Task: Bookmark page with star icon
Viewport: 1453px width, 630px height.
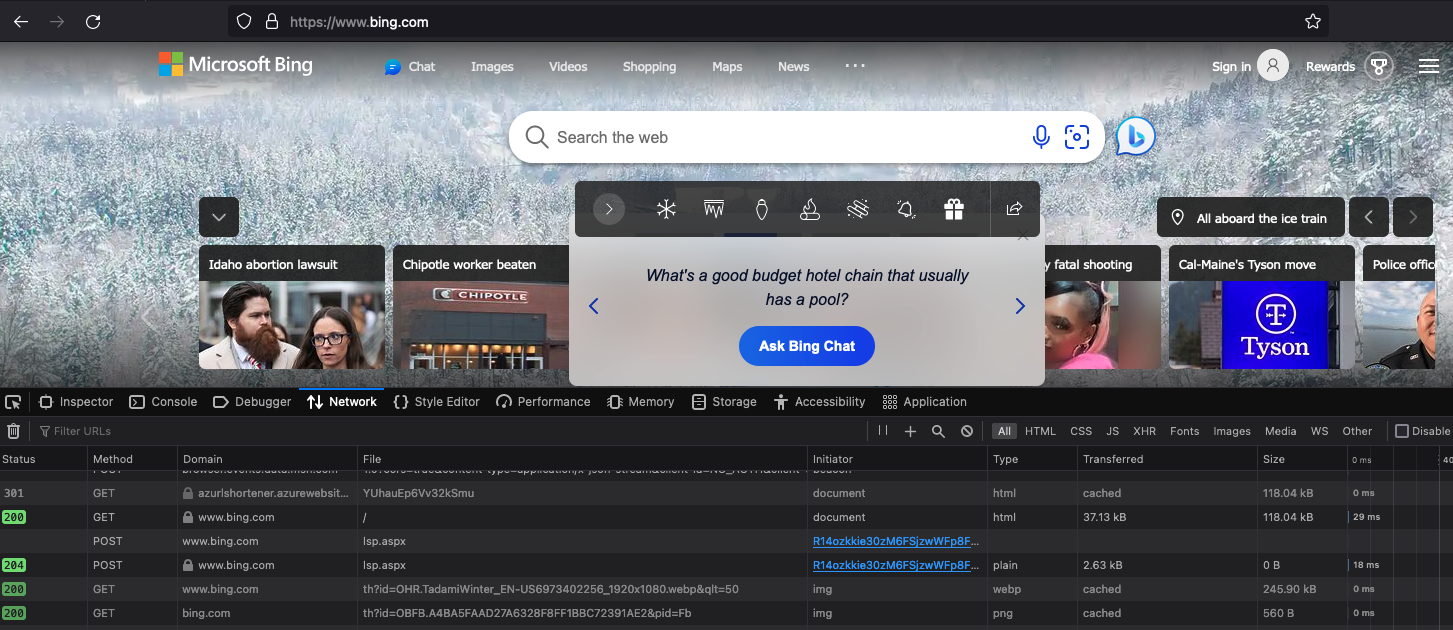Action: pos(1313,21)
